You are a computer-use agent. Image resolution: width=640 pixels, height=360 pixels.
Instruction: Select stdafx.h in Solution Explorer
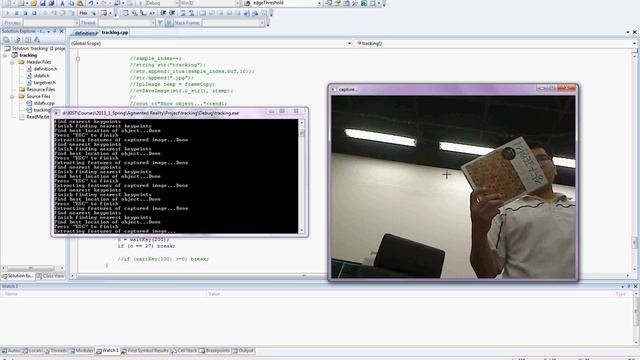click(x=41, y=76)
